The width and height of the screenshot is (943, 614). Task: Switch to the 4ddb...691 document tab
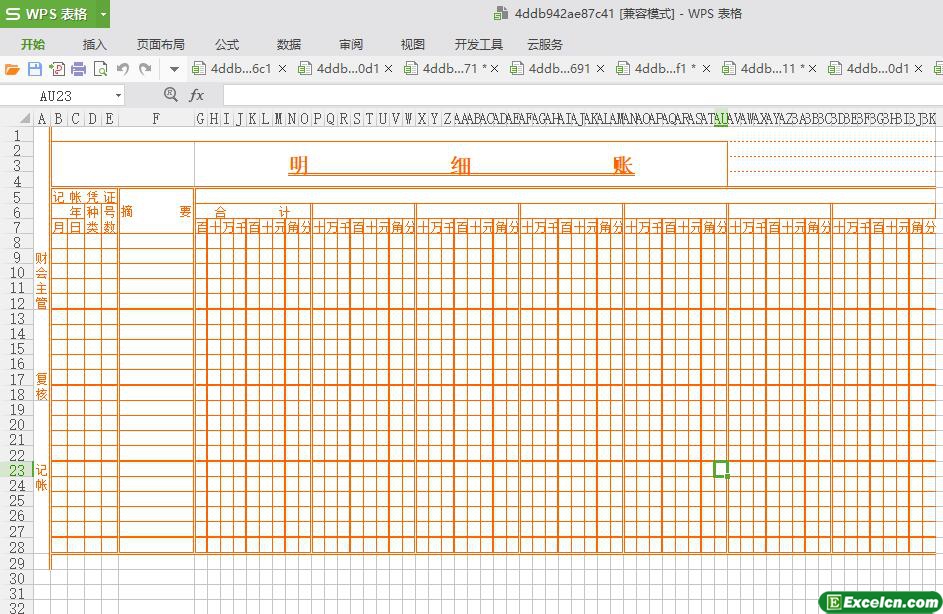558,69
